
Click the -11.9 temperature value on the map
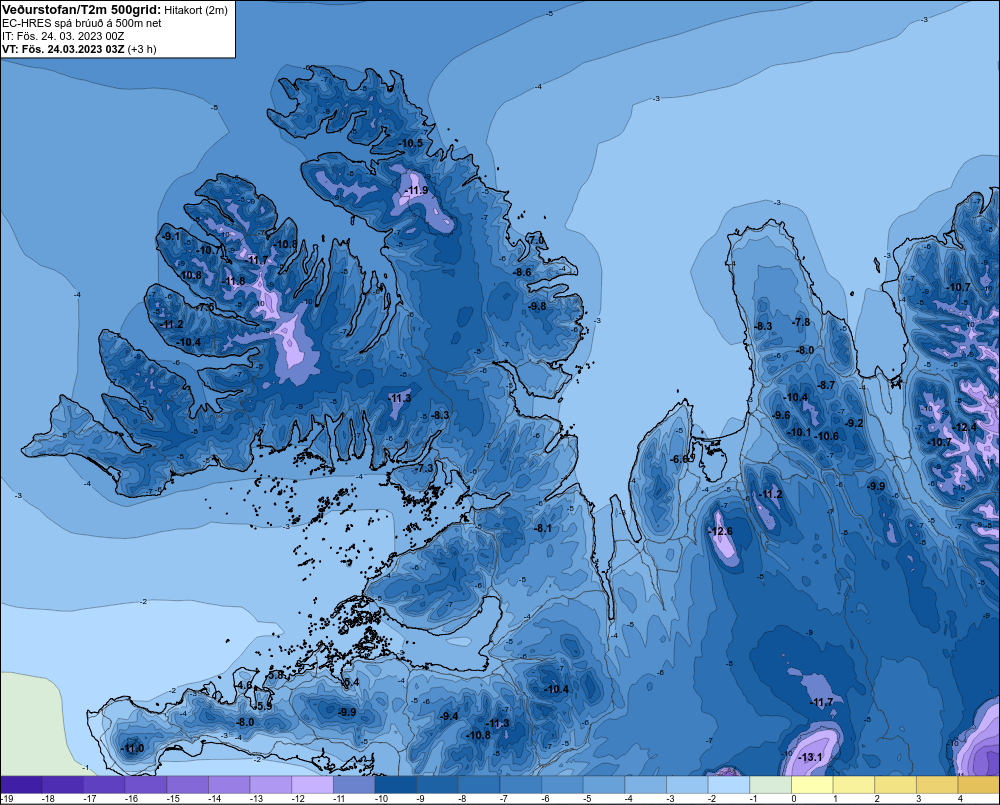coord(416,191)
